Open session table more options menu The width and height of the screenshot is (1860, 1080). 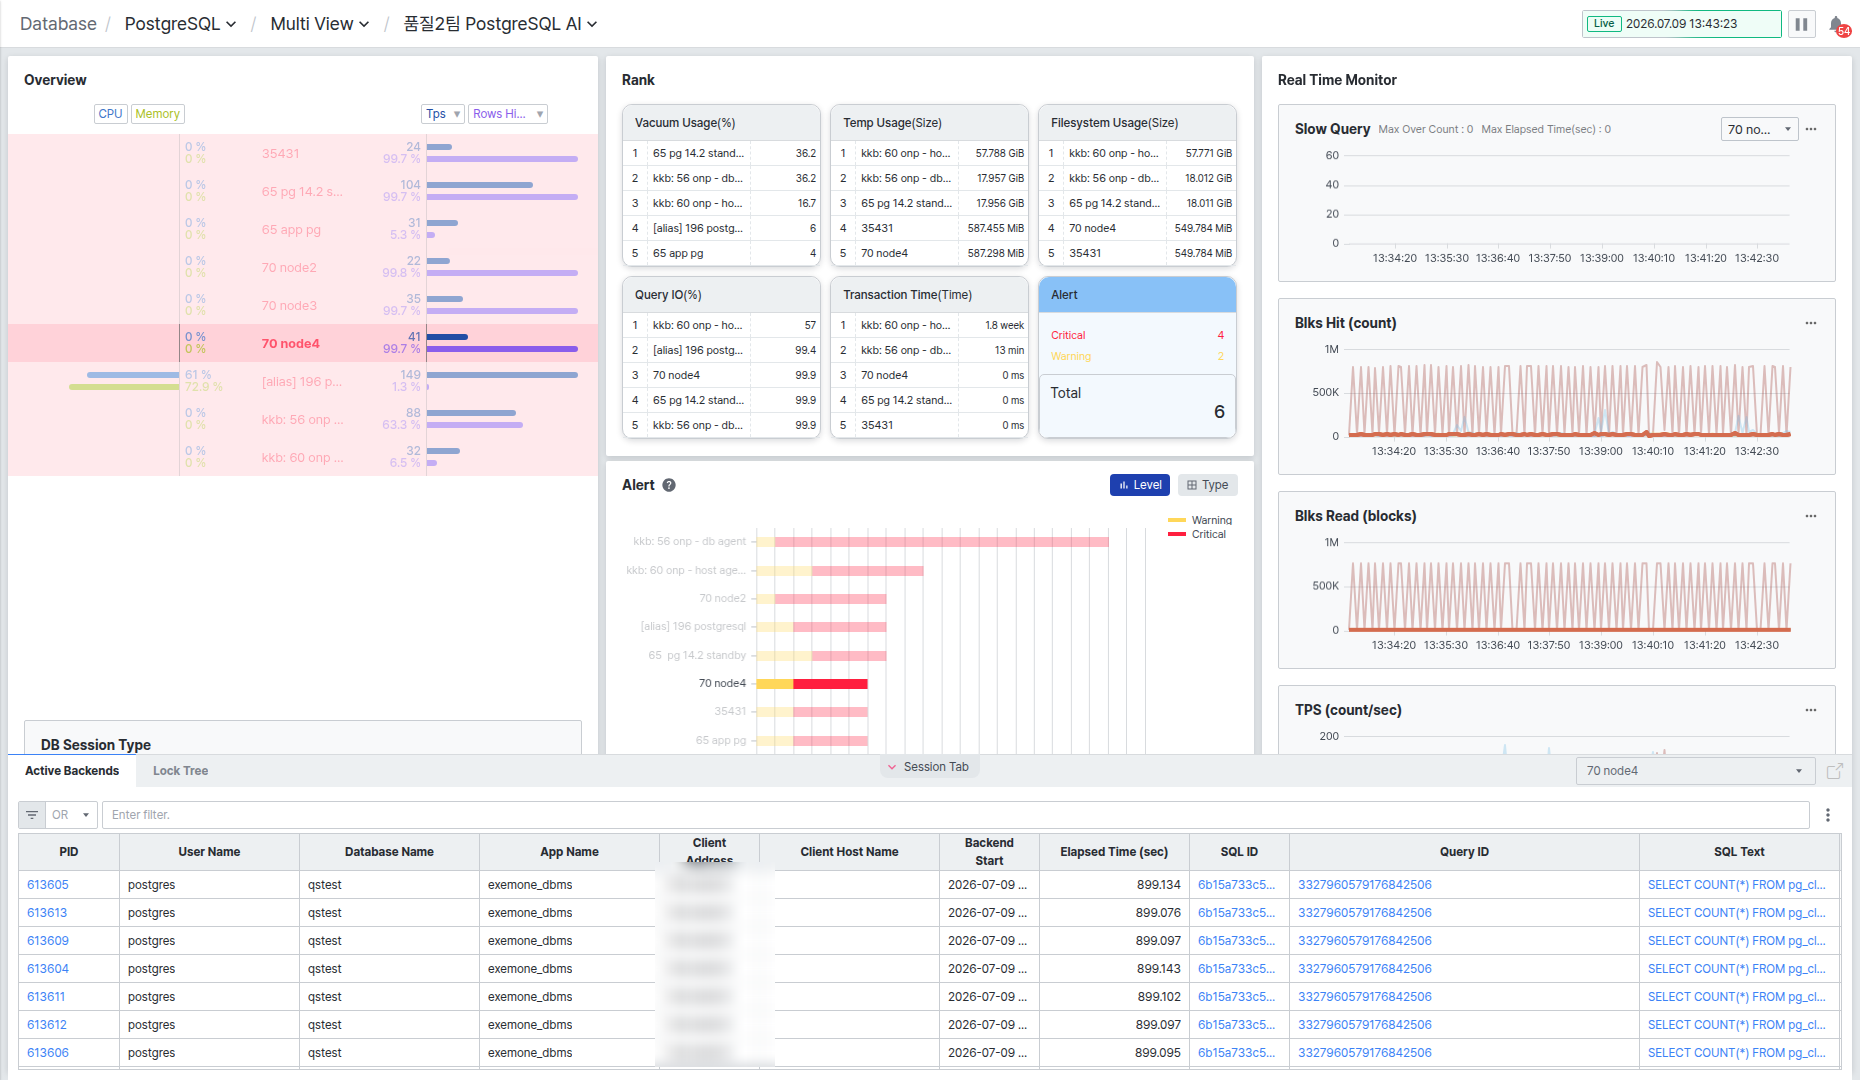coord(1828,815)
